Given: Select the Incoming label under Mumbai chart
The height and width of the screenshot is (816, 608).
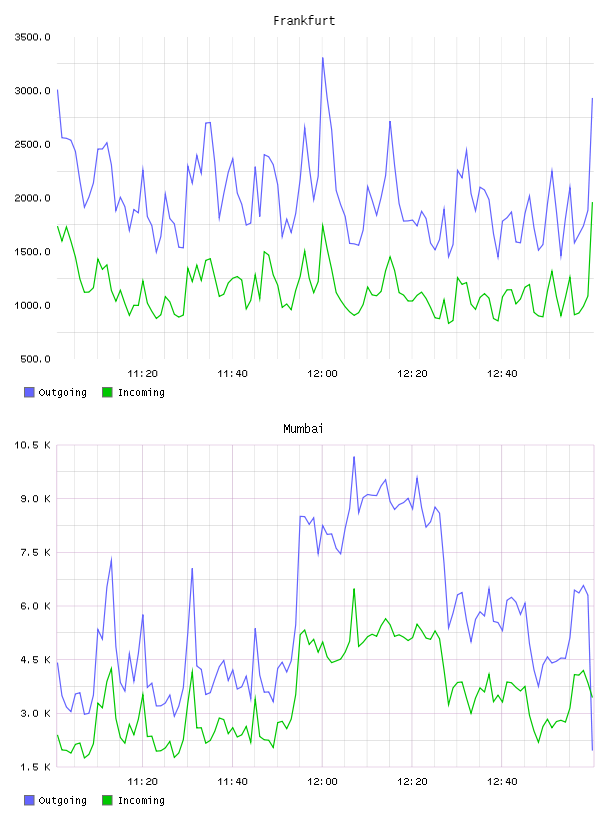Looking at the screenshot, I should (x=141, y=801).
